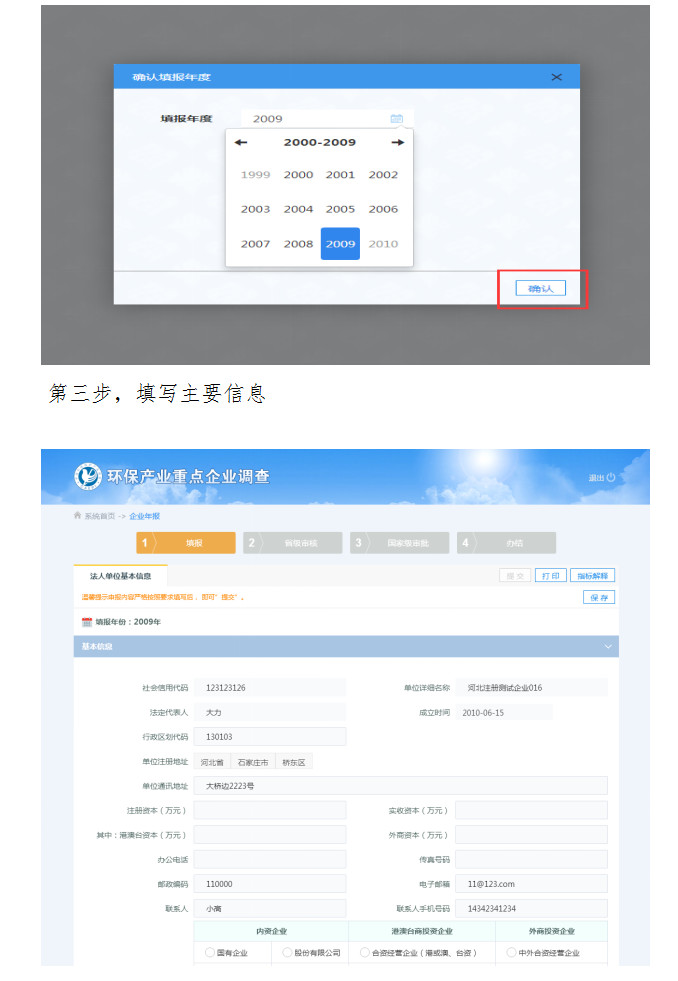
Task: Open the 石家庄市 city dropdown
Action: (x=252, y=762)
